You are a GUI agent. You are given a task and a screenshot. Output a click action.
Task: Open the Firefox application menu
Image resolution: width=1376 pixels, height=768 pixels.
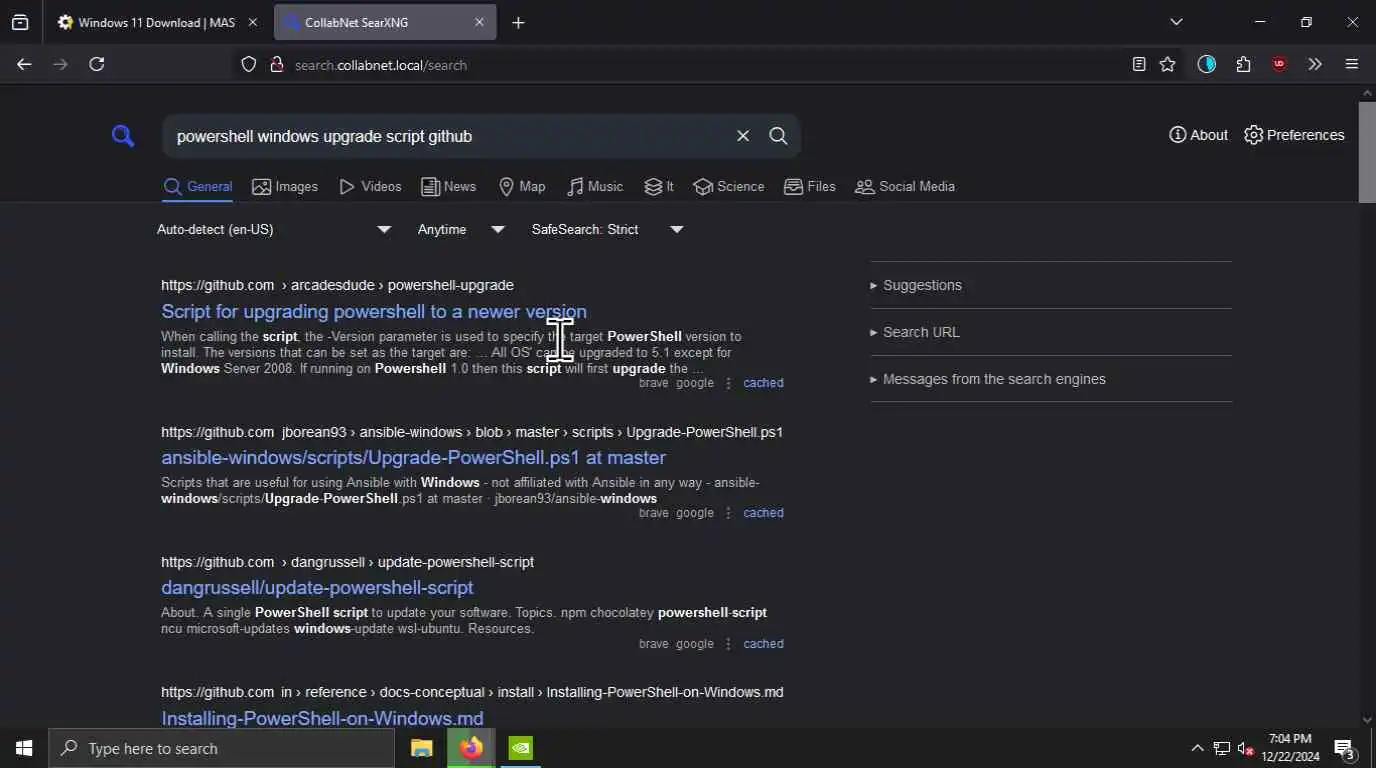pos(1352,65)
